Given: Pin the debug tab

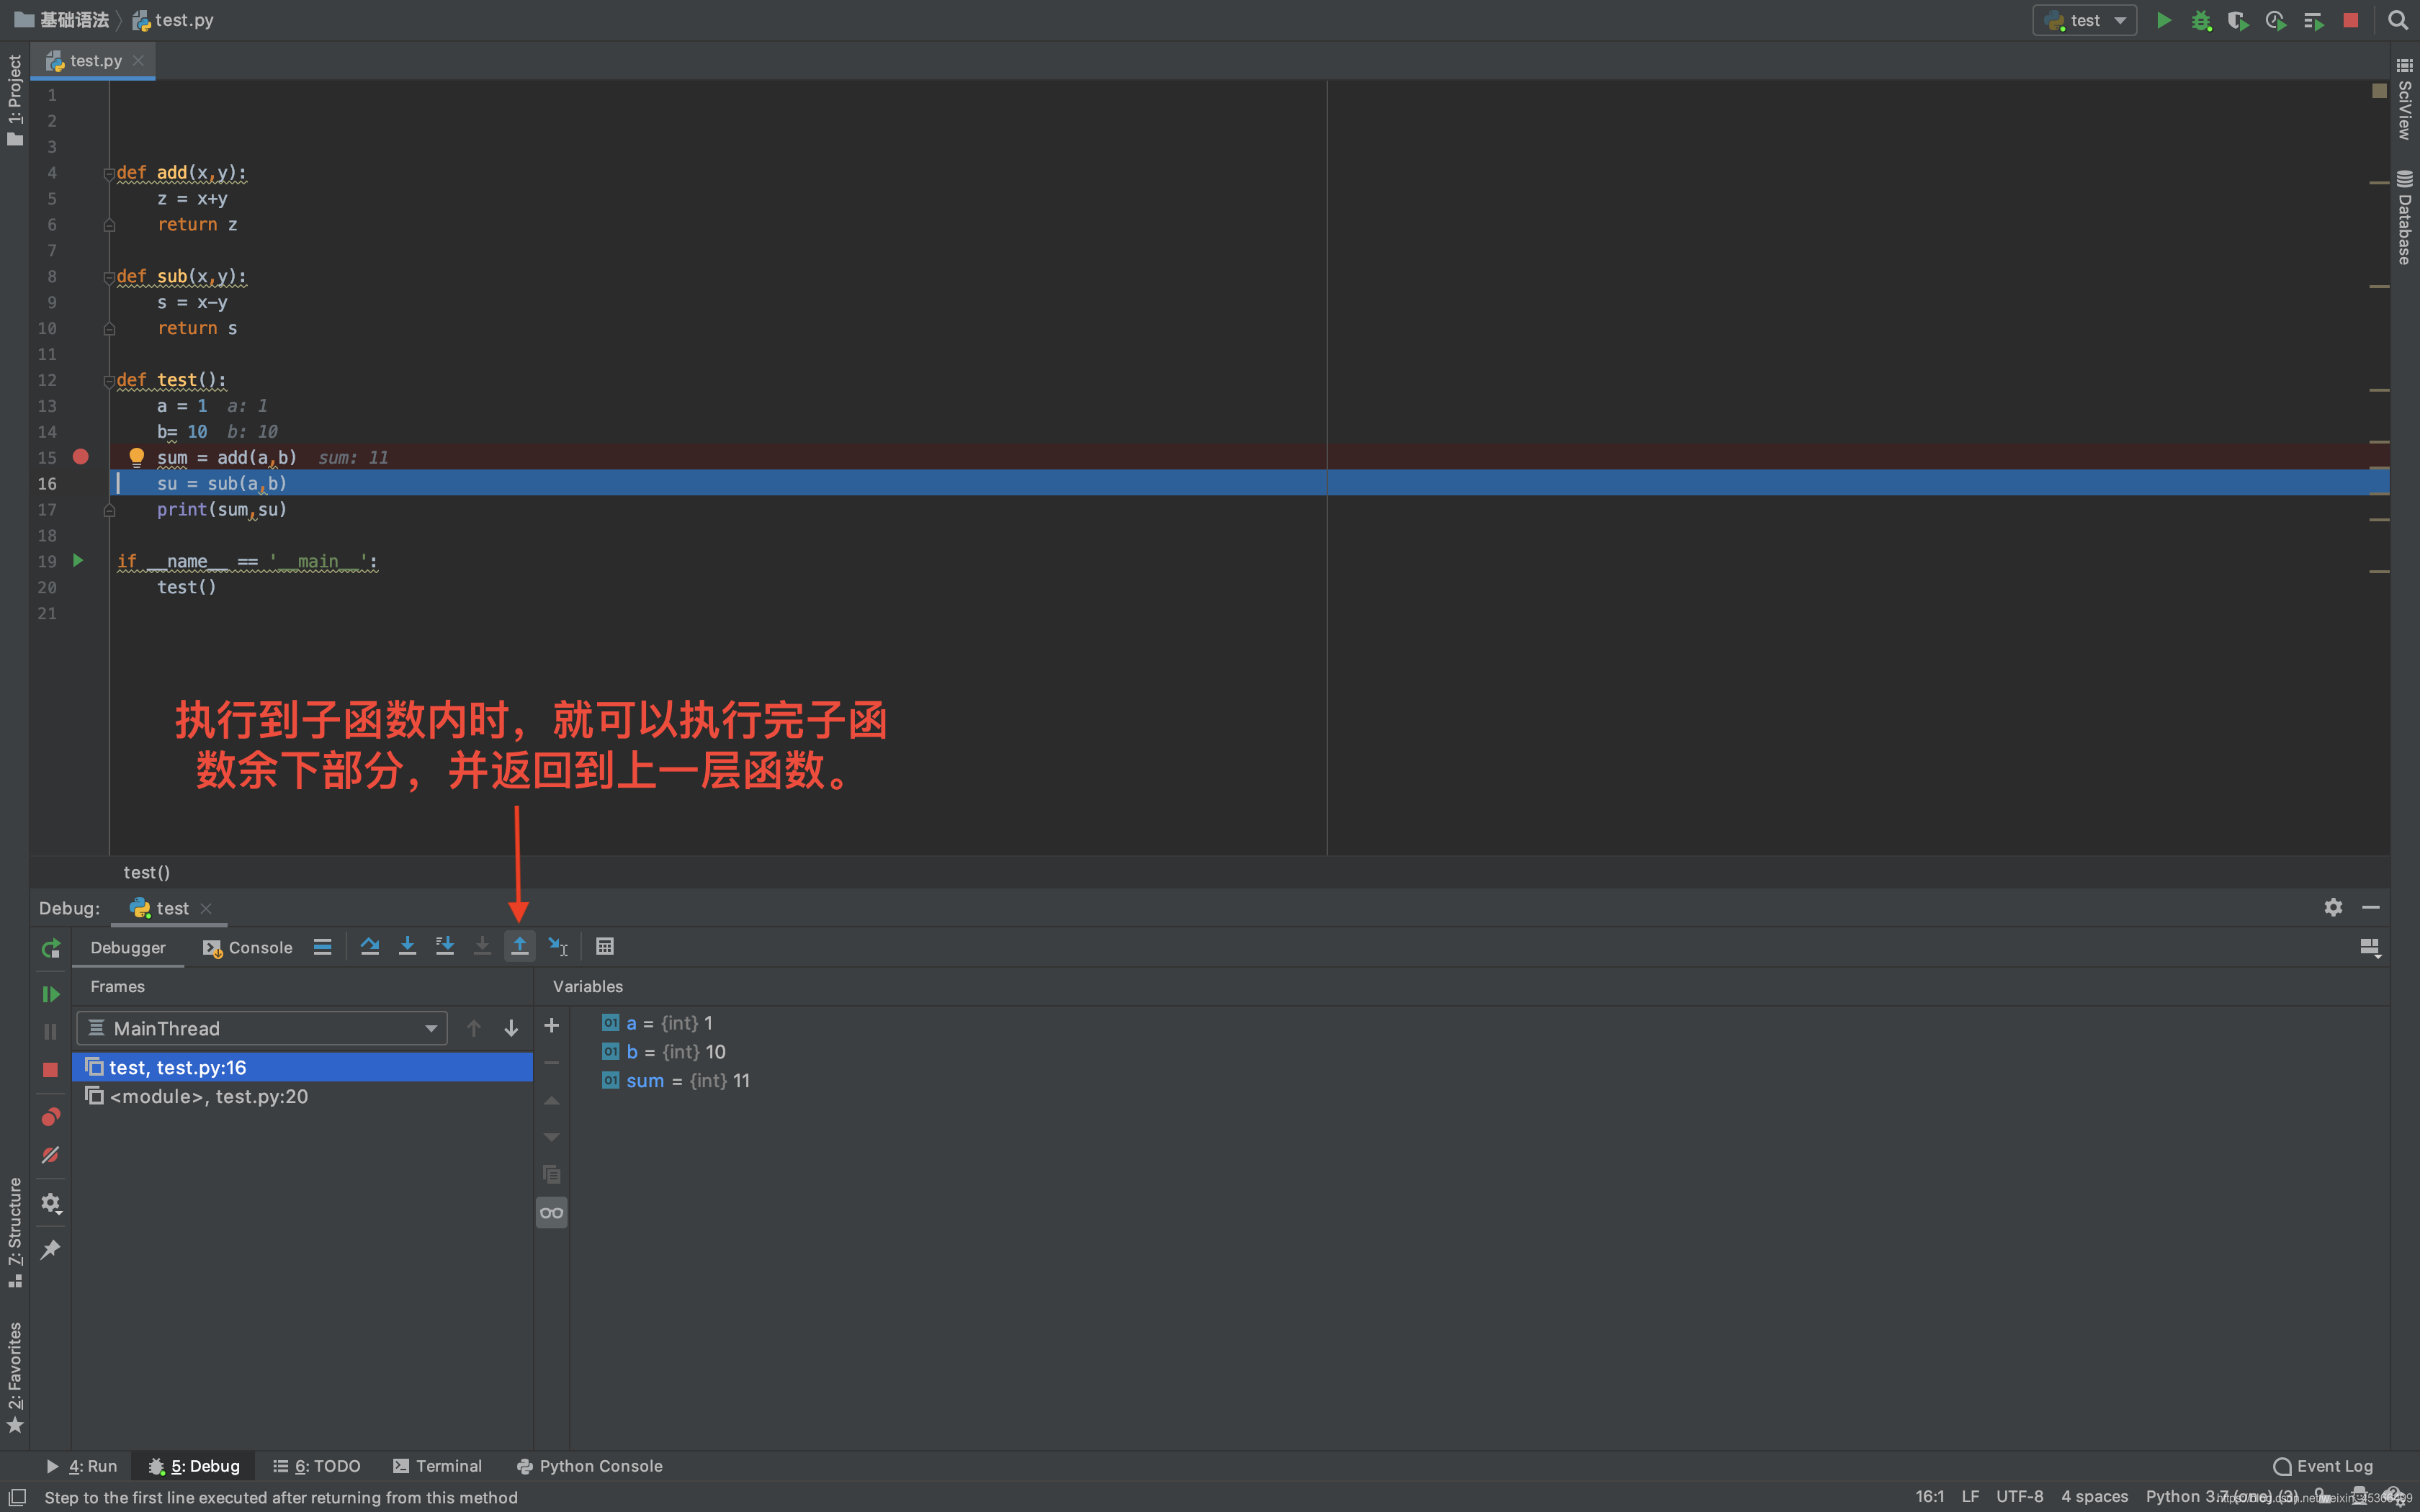Looking at the screenshot, I should tap(50, 1249).
